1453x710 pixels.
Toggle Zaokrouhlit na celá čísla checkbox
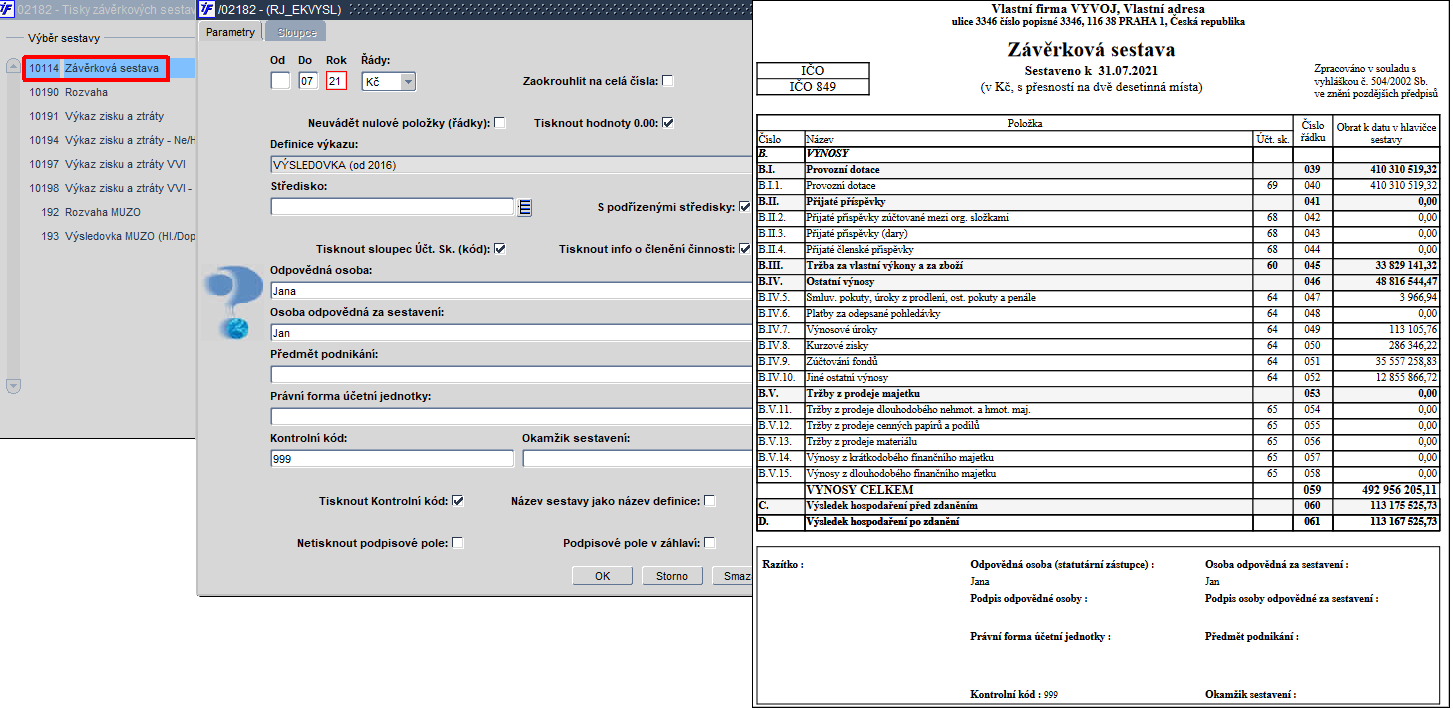pos(668,81)
